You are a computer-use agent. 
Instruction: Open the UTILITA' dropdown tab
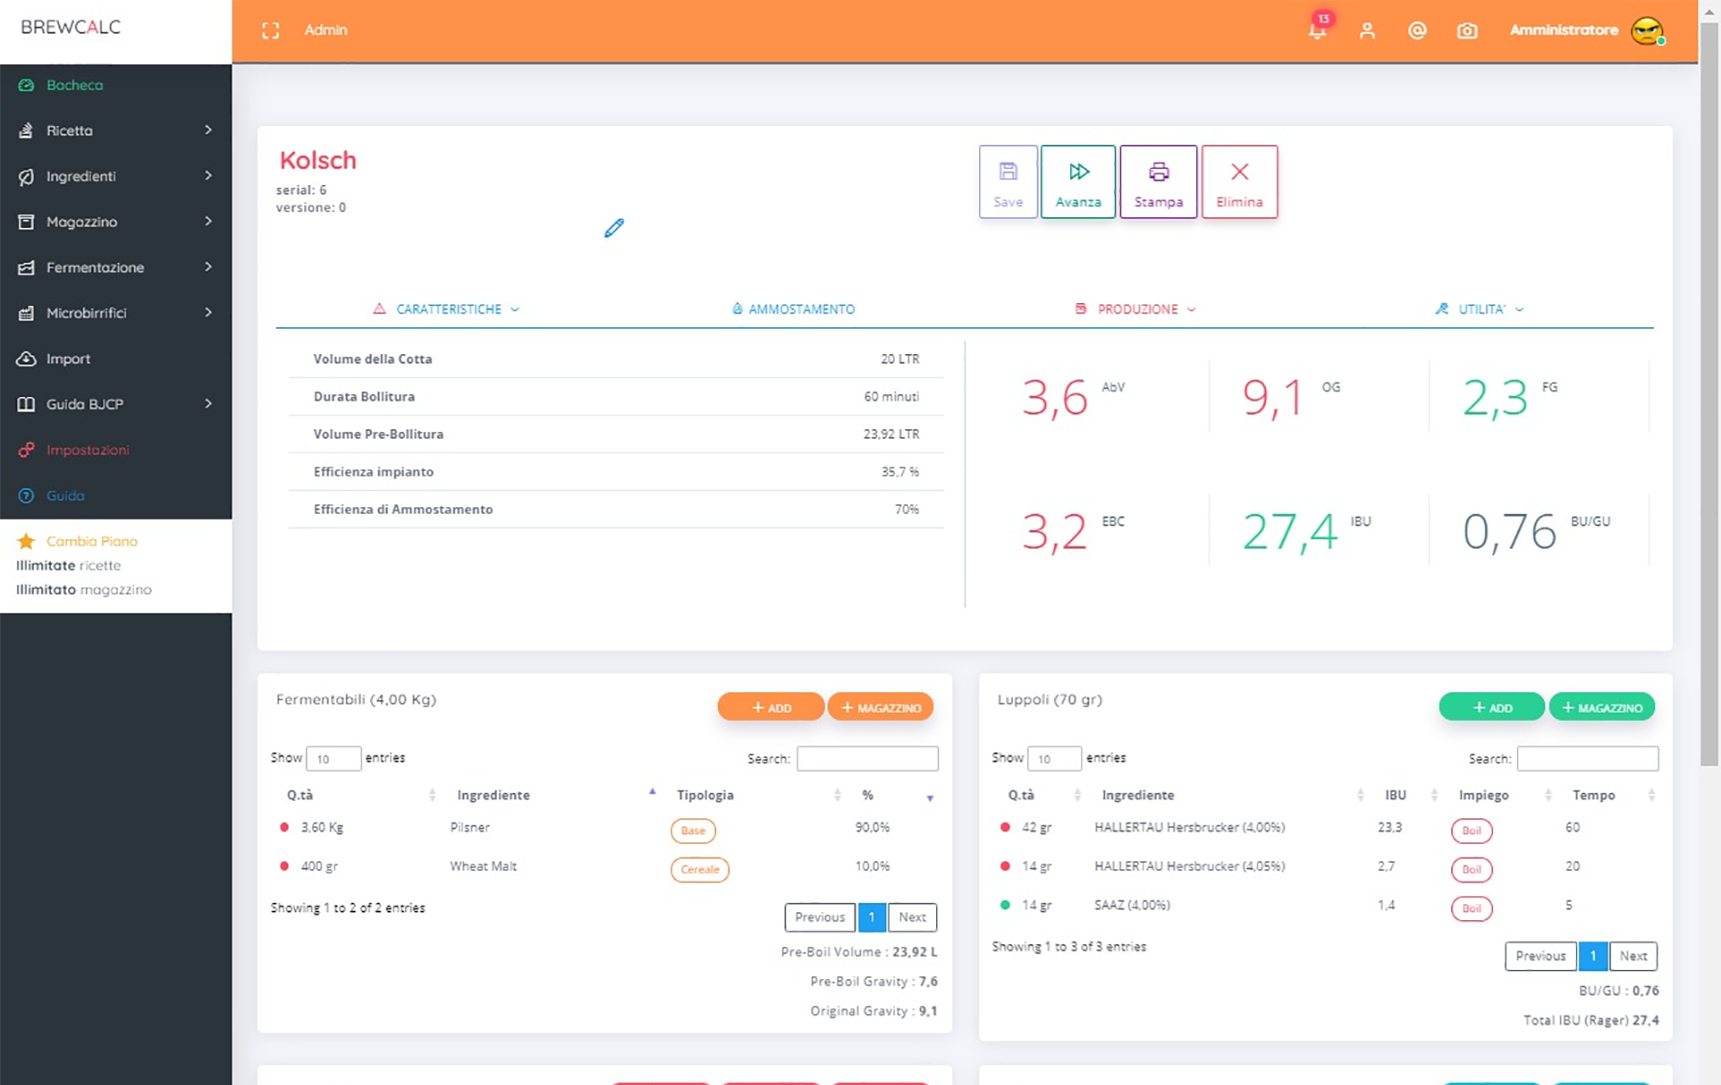click(1479, 309)
